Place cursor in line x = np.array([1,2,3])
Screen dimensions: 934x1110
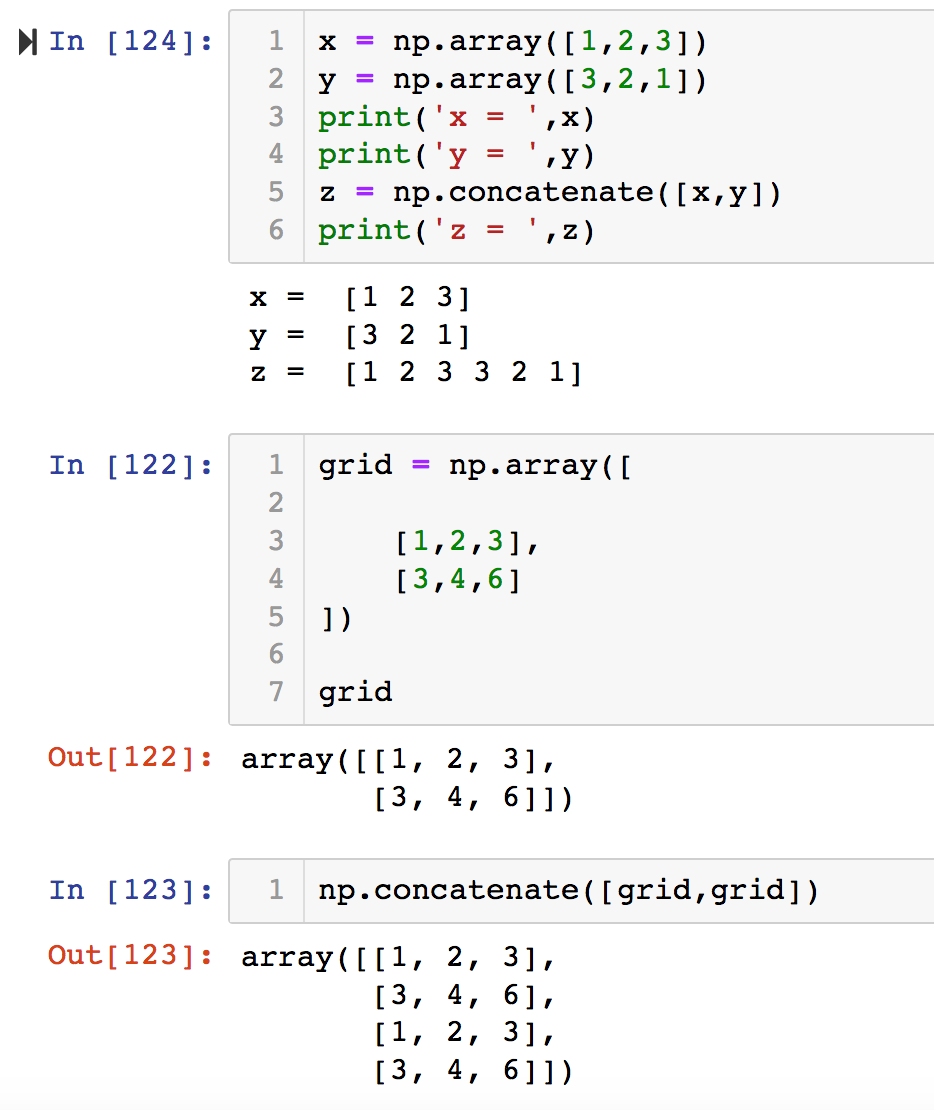[513, 42]
